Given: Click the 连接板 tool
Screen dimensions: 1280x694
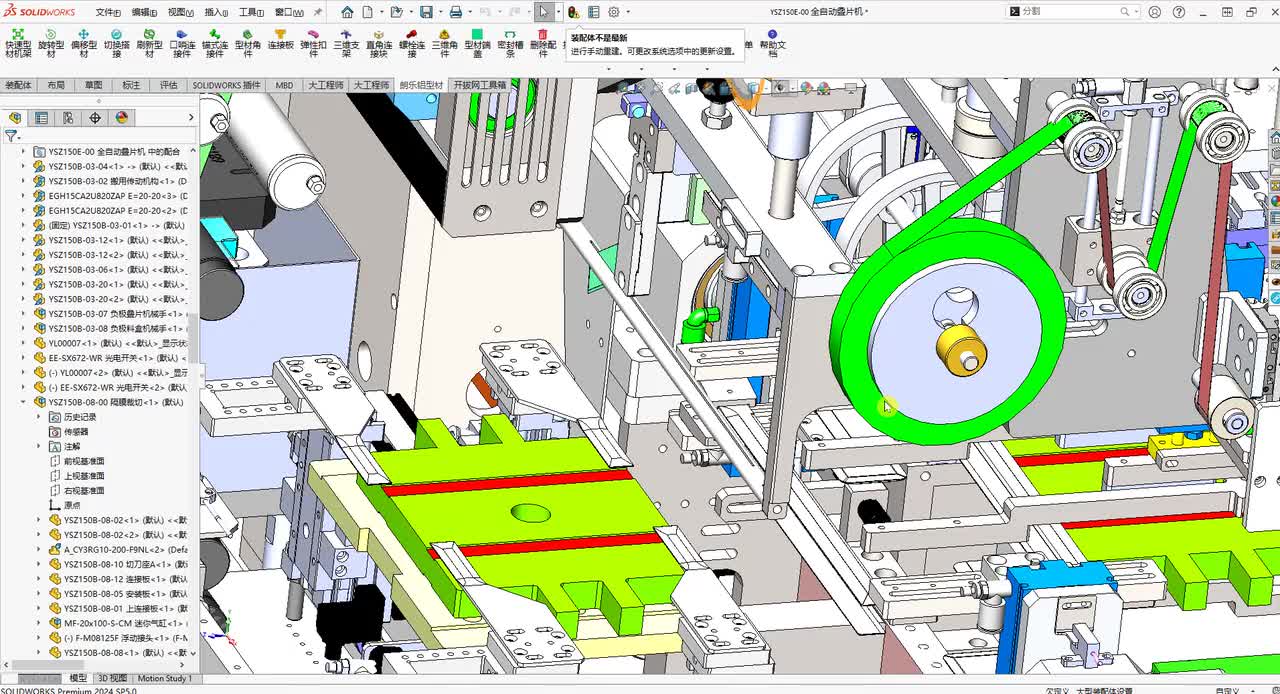Looking at the screenshot, I should [x=280, y=39].
